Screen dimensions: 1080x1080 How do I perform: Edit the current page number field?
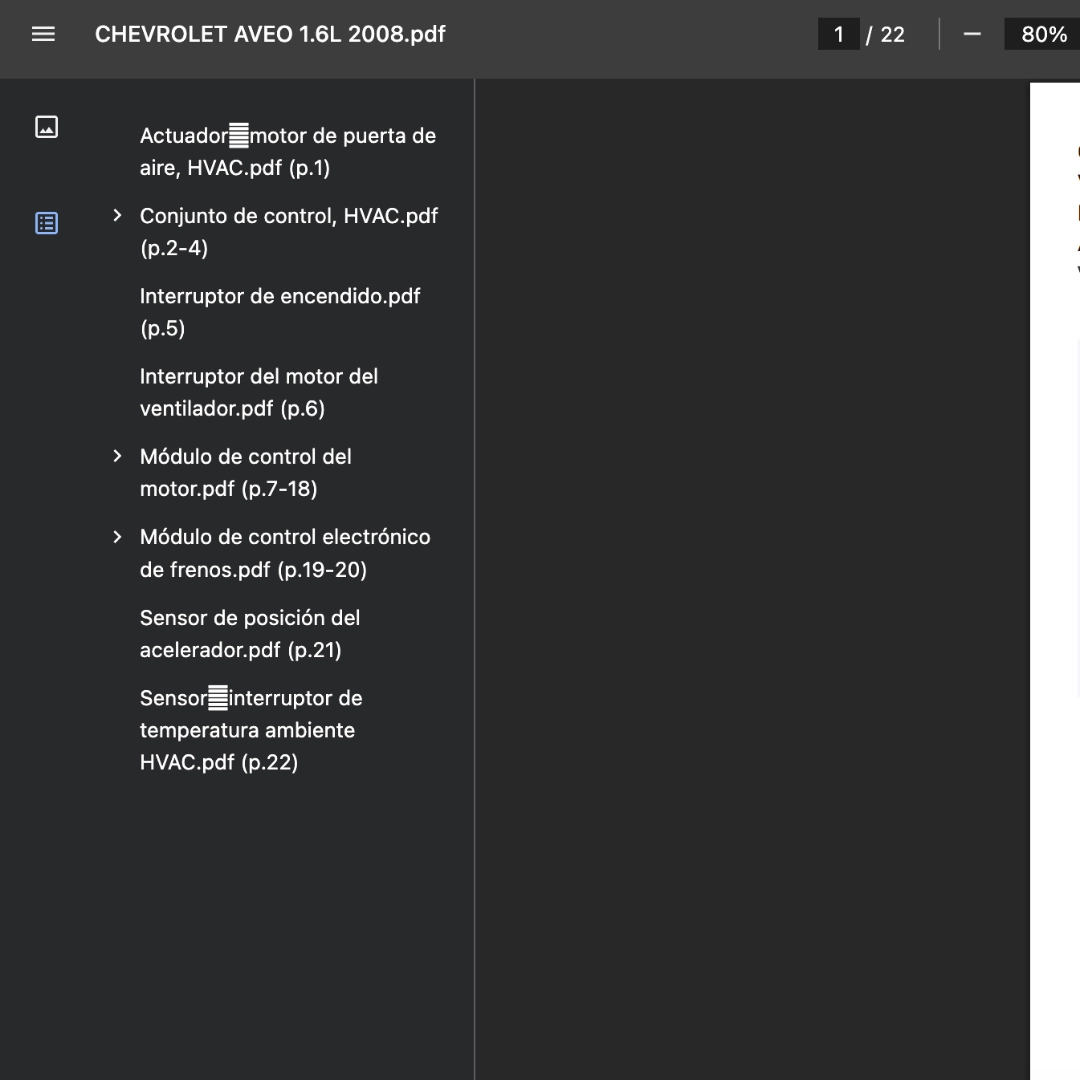(x=838, y=34)
